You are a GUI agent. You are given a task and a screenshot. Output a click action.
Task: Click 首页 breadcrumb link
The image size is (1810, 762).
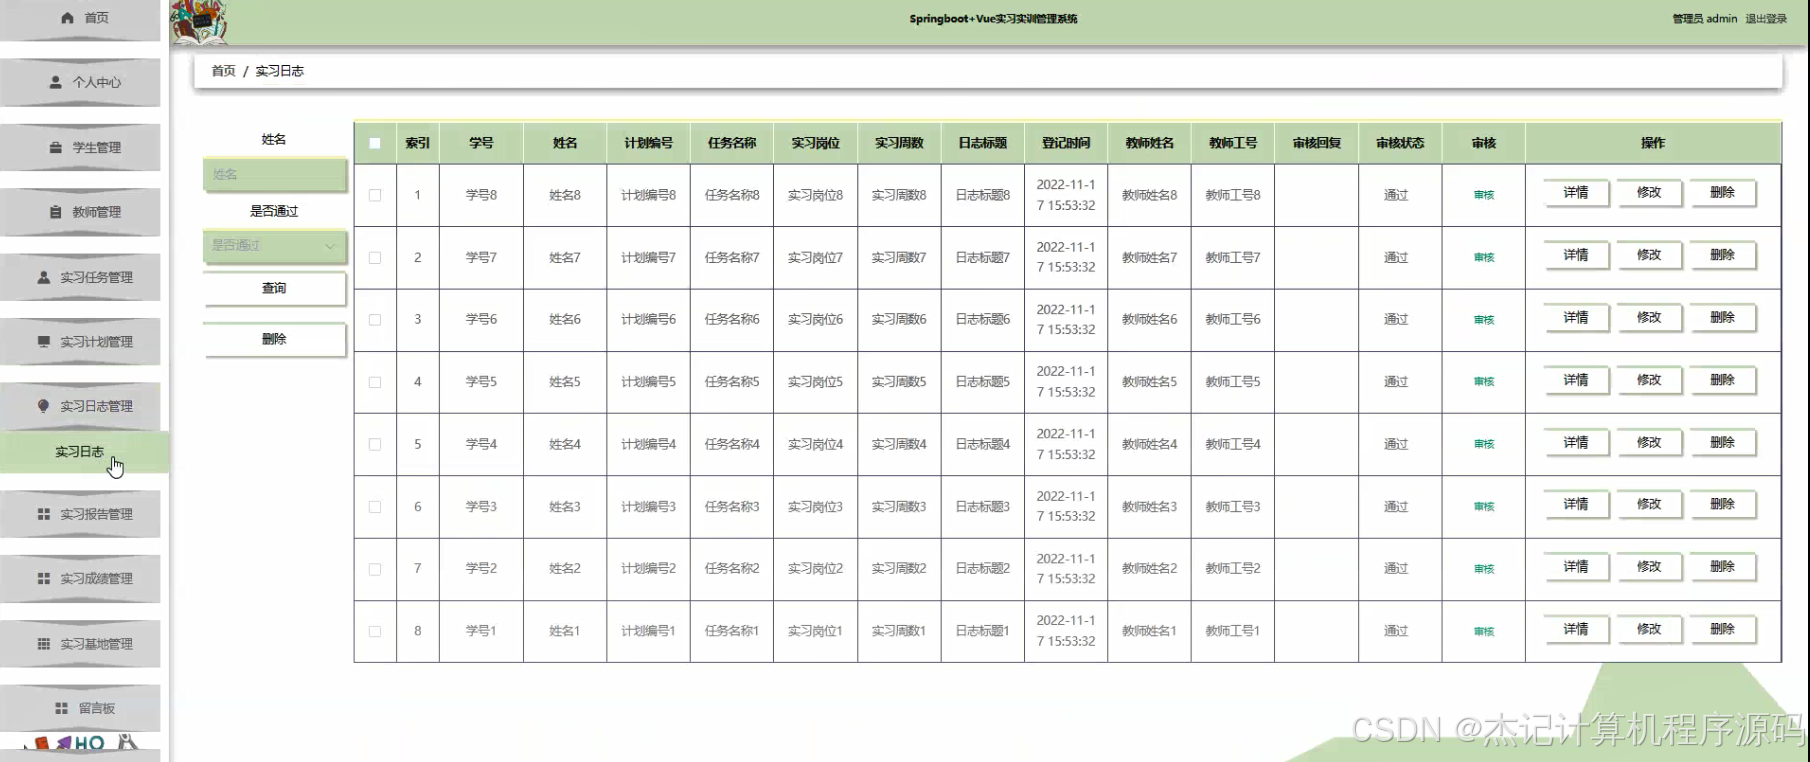[x=223, y=71]
